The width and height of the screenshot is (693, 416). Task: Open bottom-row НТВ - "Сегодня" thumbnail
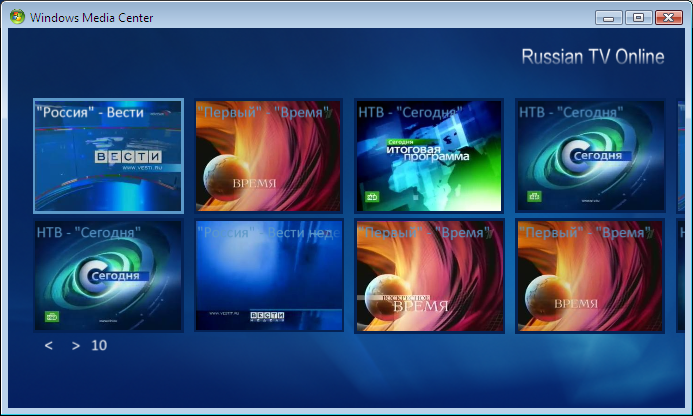[x=108, y=276]
